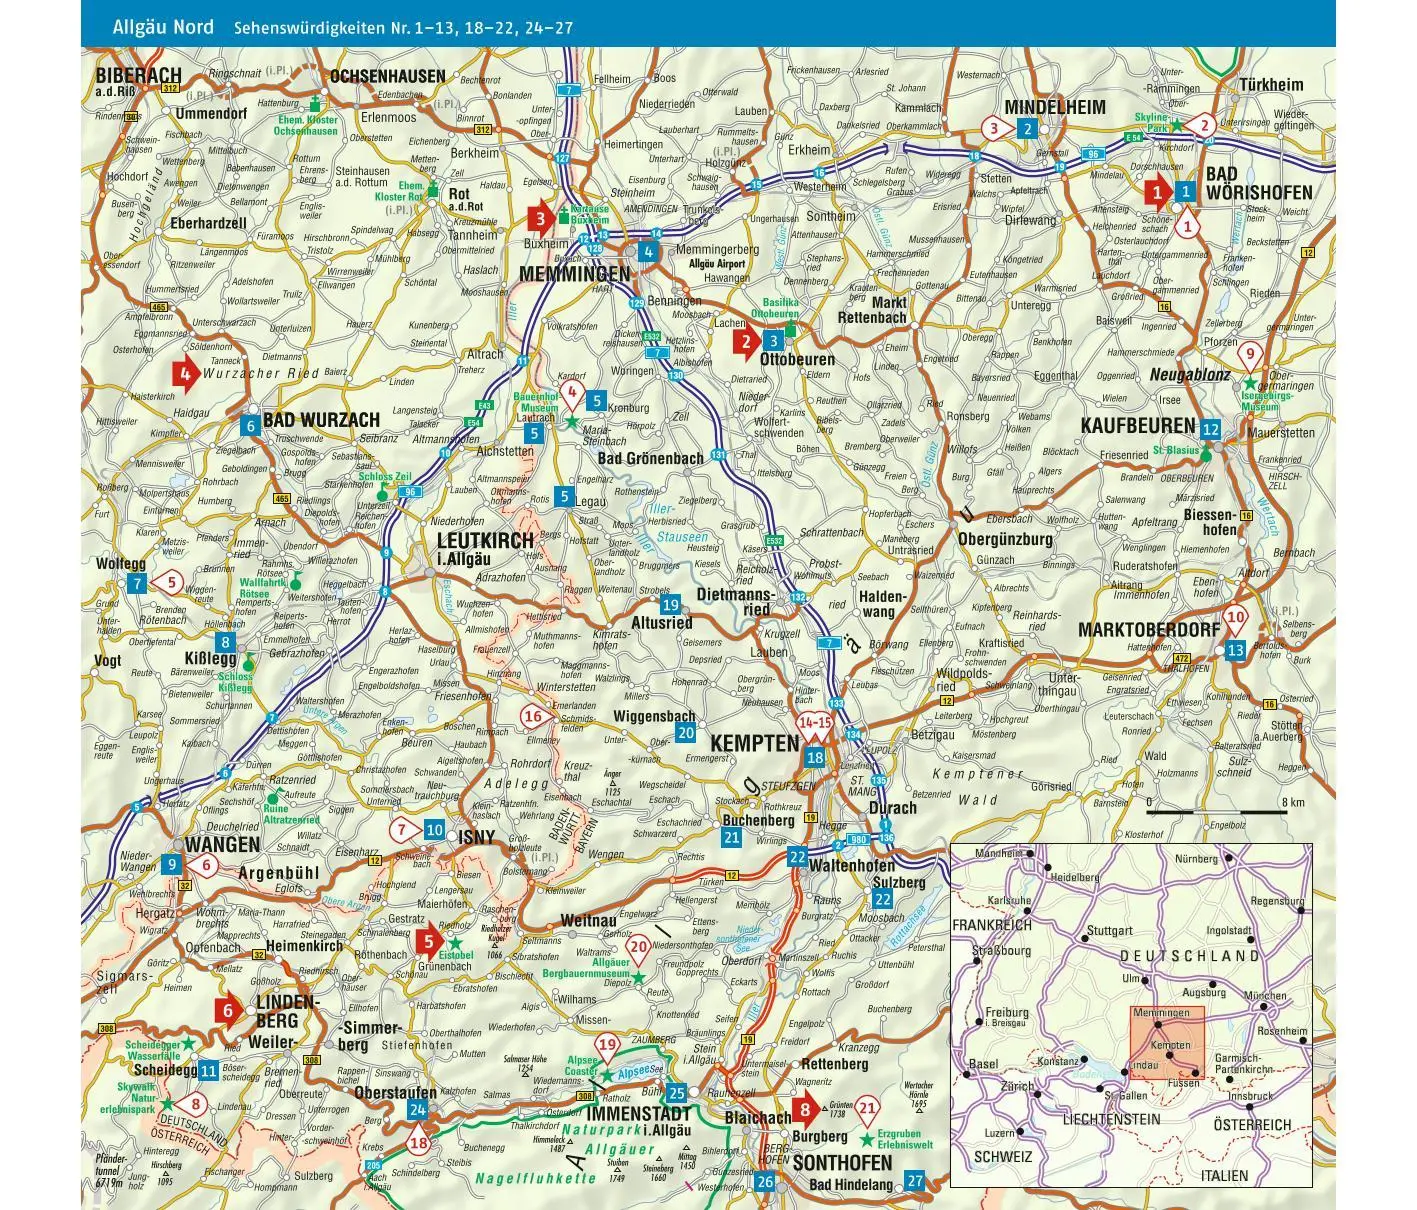Screen dimensions: 1417x1210
Task: Click red arrow marker 5 near Eistobel
Action: coord(429,941)
